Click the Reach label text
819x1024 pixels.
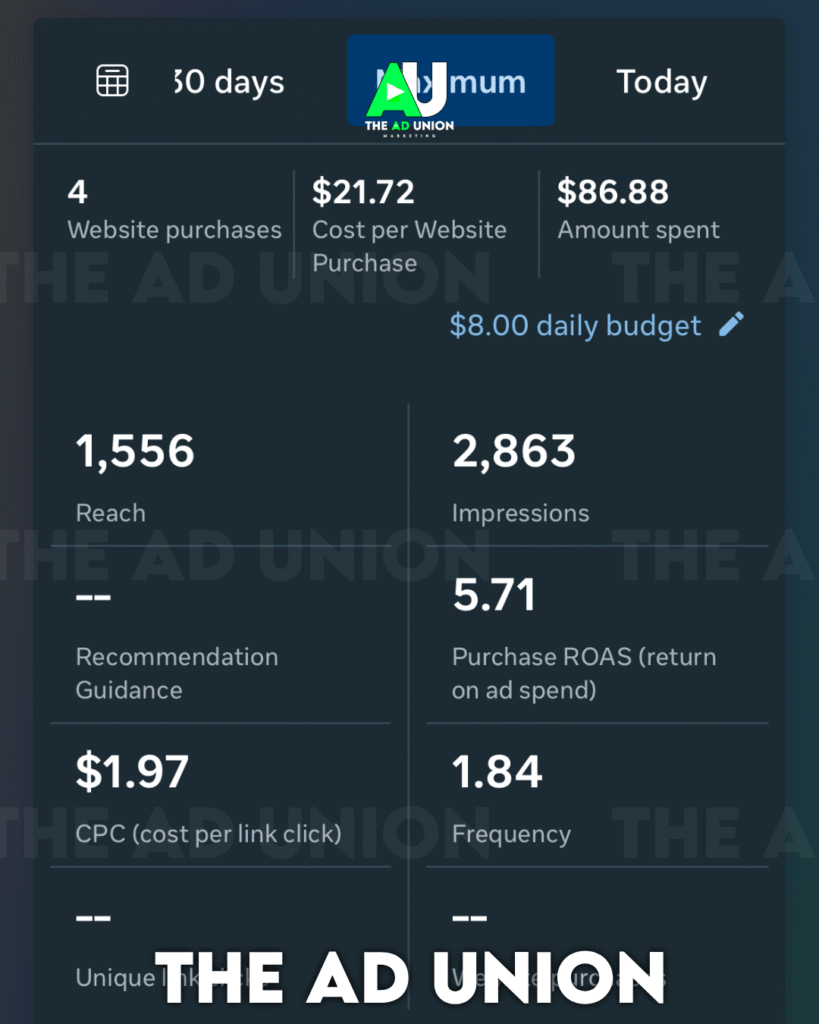111,513
